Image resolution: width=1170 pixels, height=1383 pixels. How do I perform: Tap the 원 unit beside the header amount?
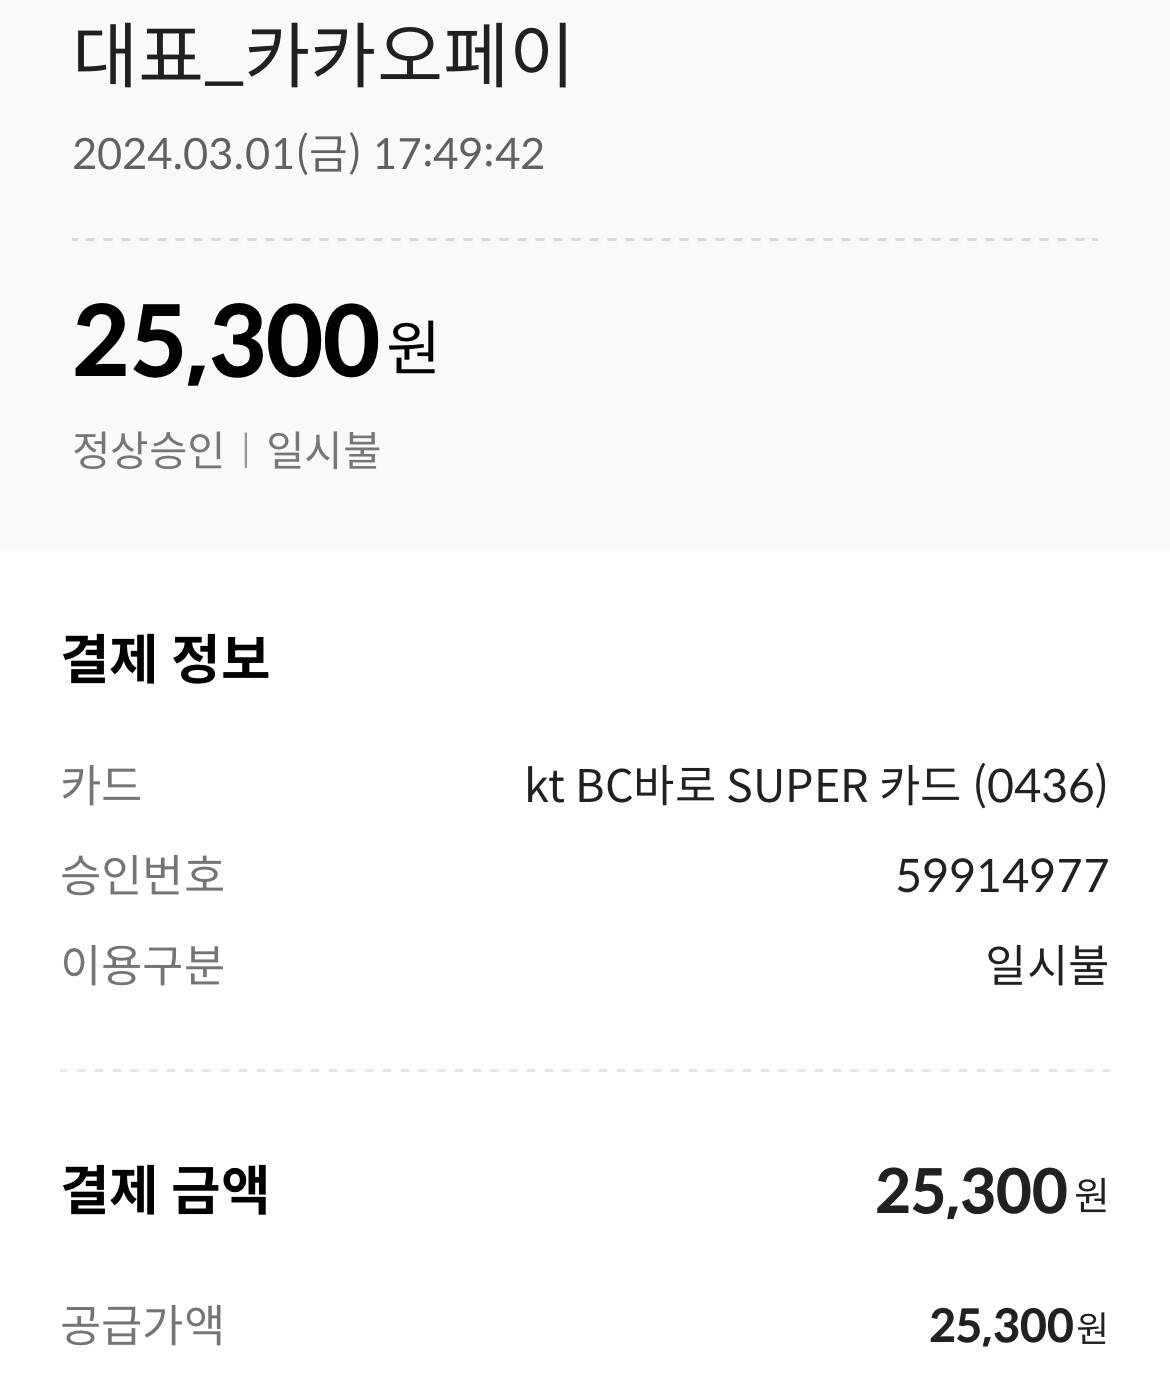(413, 347)
